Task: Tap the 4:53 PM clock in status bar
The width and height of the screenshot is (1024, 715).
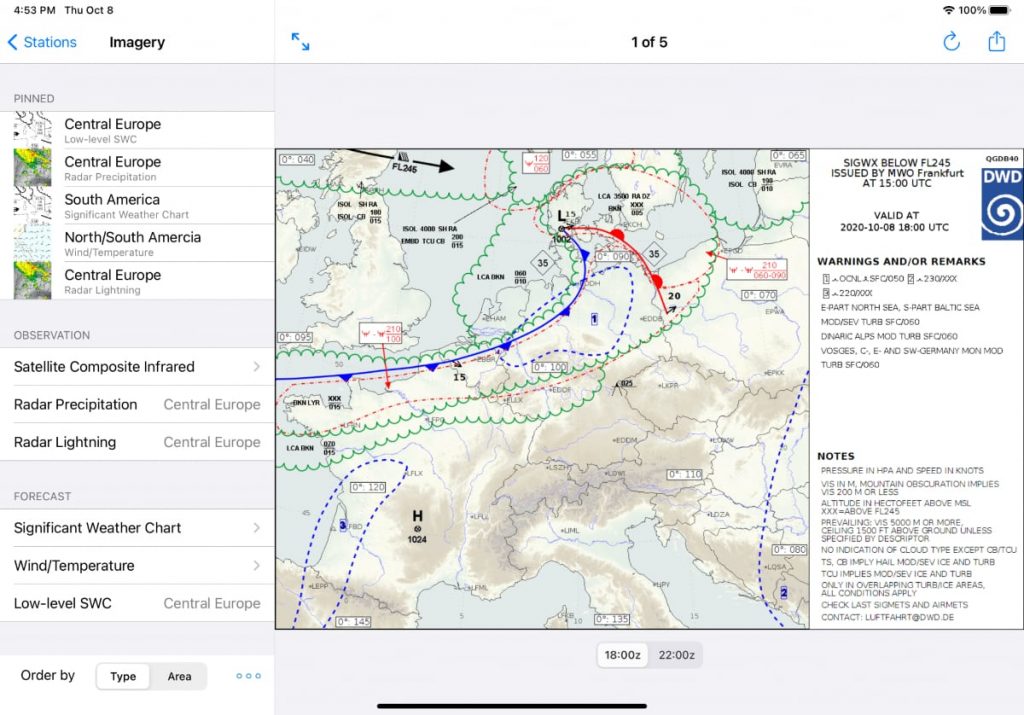Action: coord(35,10)
